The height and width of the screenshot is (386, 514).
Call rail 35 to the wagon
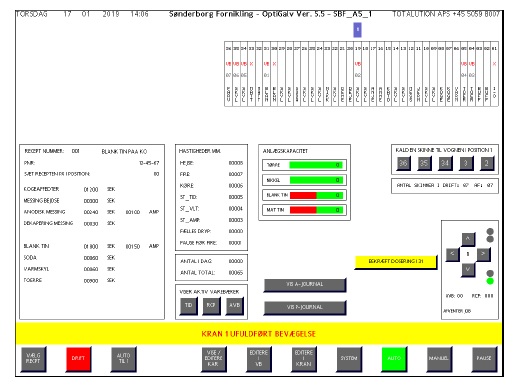[x=424, y=163]
